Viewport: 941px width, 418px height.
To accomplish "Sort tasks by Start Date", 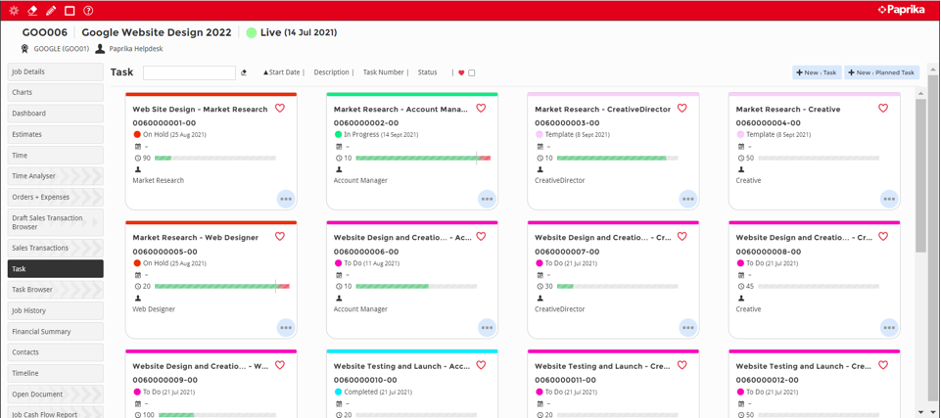I will (283, 73).
